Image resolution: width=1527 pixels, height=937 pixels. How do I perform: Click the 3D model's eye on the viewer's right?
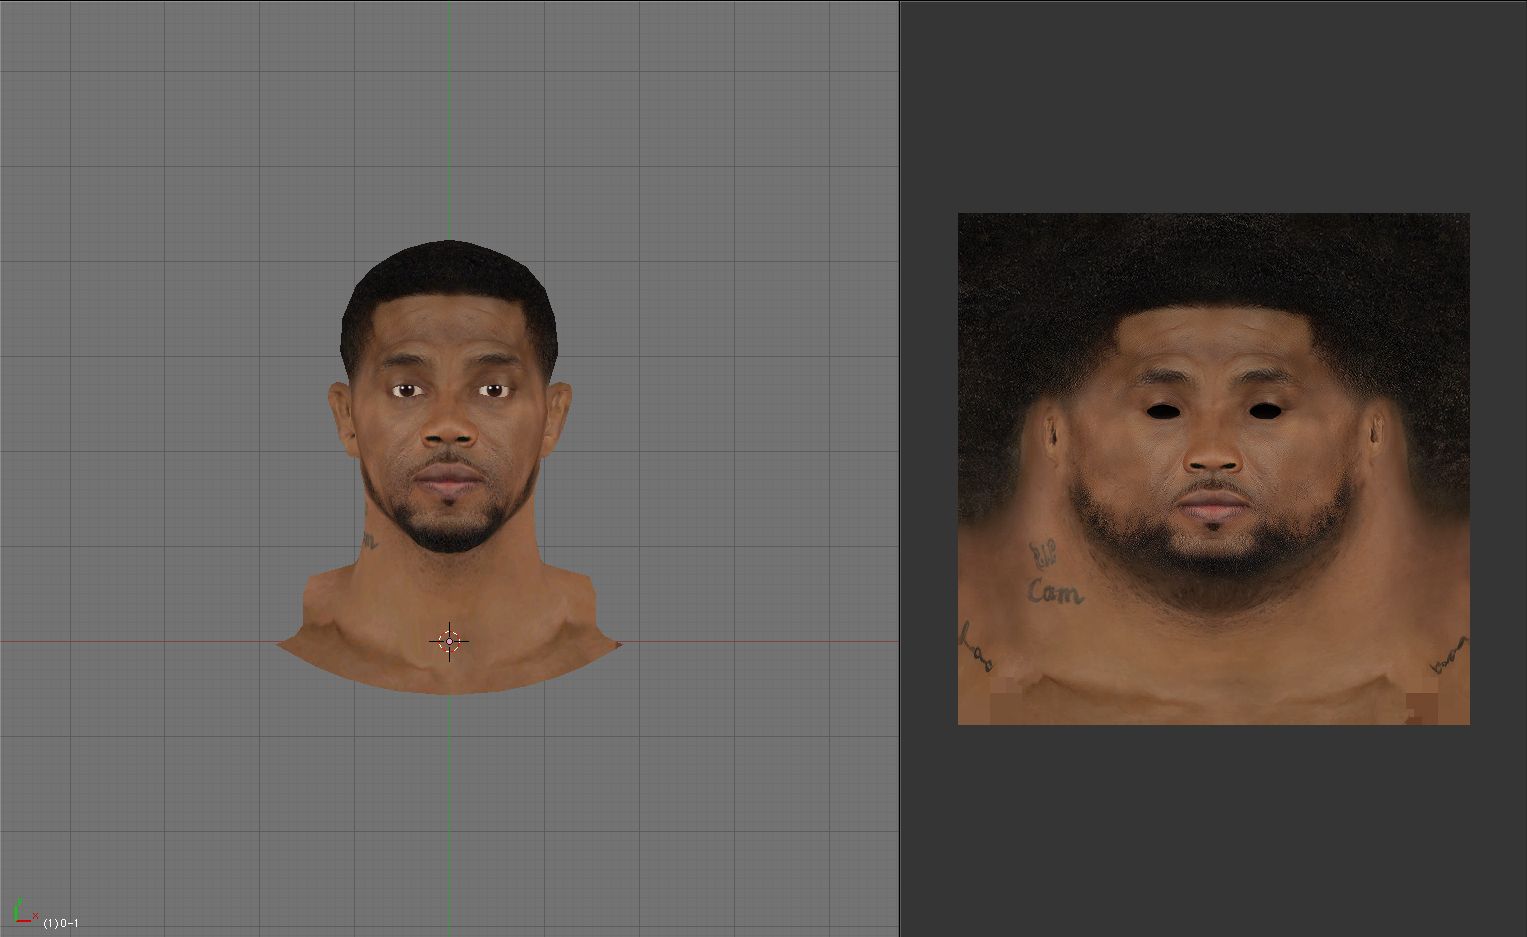493,390
